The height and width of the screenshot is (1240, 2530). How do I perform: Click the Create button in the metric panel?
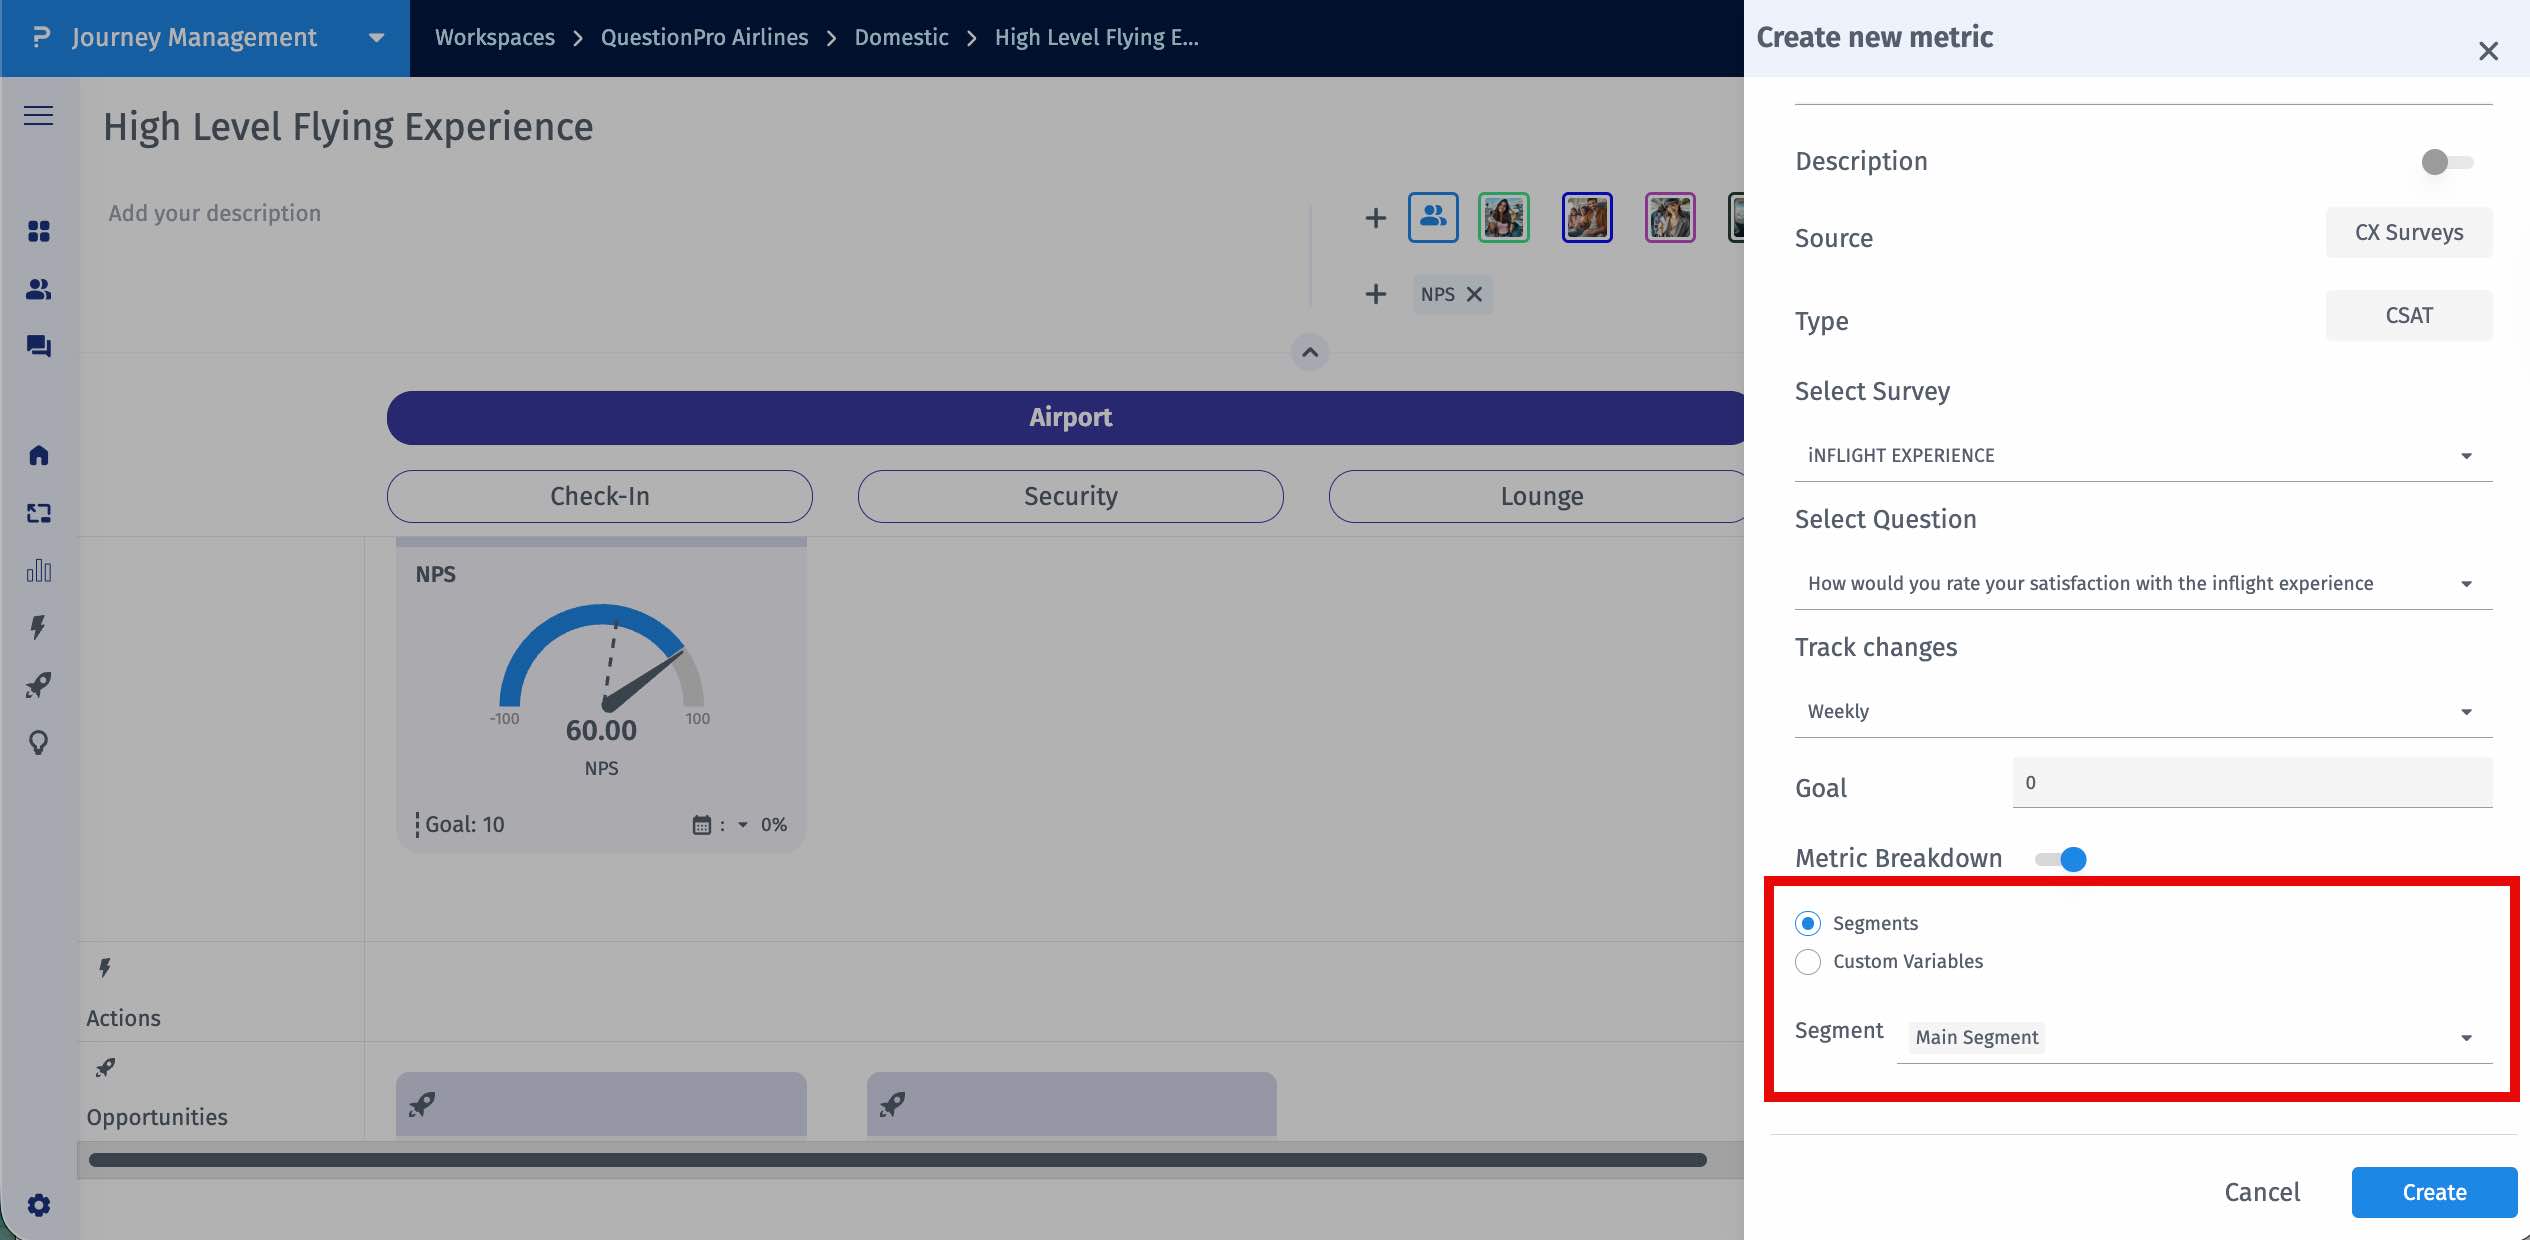click(2434, 1192)
